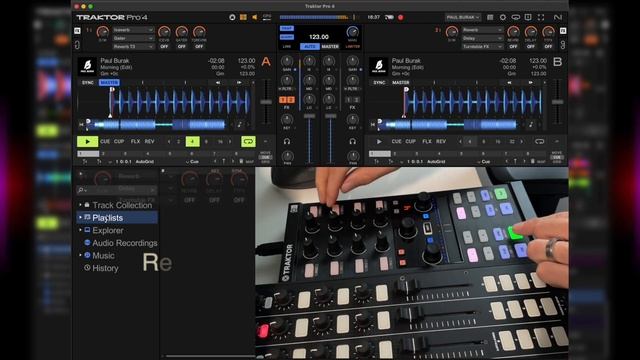Image resolution: width=640 pixels, height=360 pixels.
Task: Toggle FX 2 assign button on Deck A channel
Action: [x=291, y=100]
